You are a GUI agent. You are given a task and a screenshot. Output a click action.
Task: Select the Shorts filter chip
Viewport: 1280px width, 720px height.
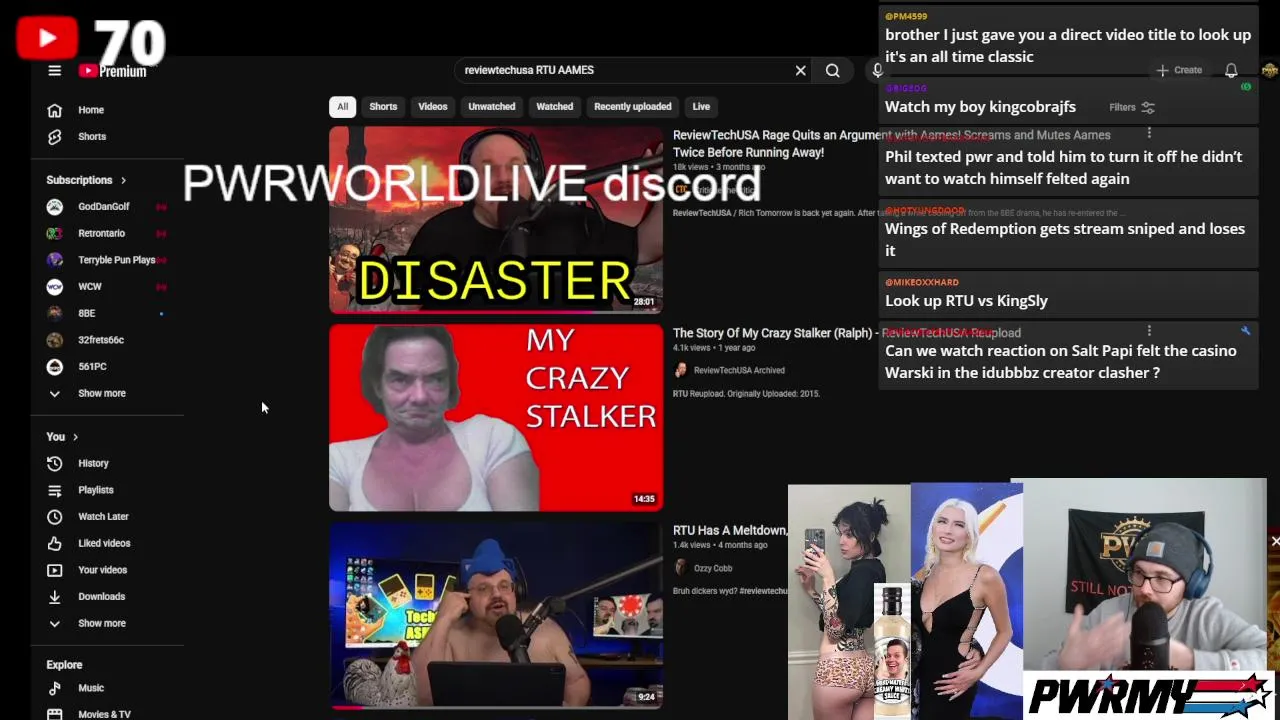click(383, 107)
